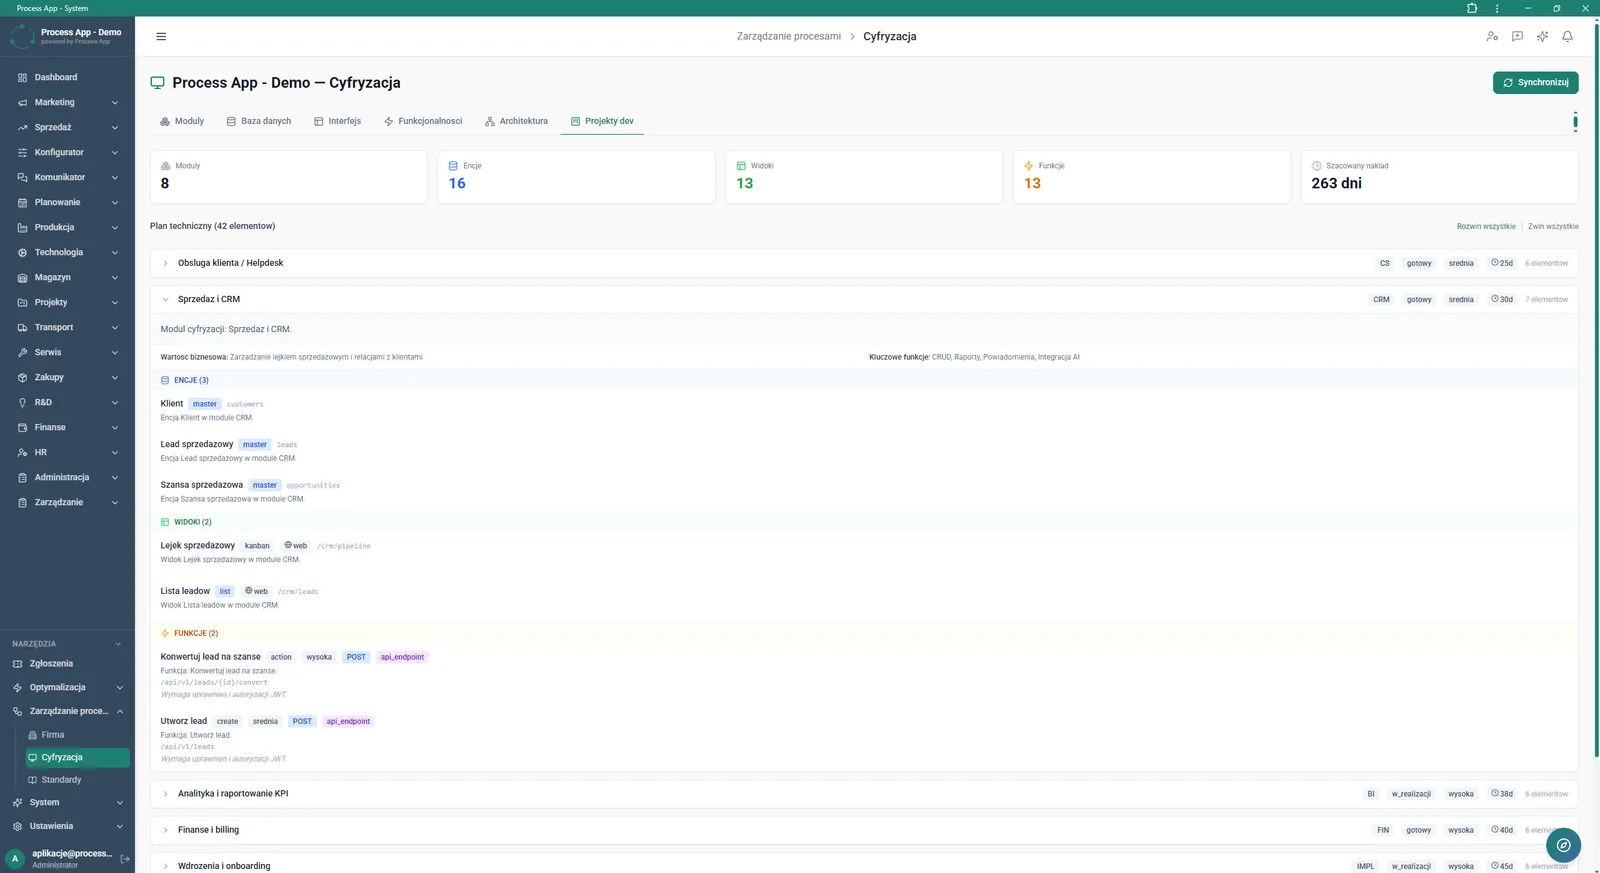Click the Zakupy icon in sidebar

point(22,377)
